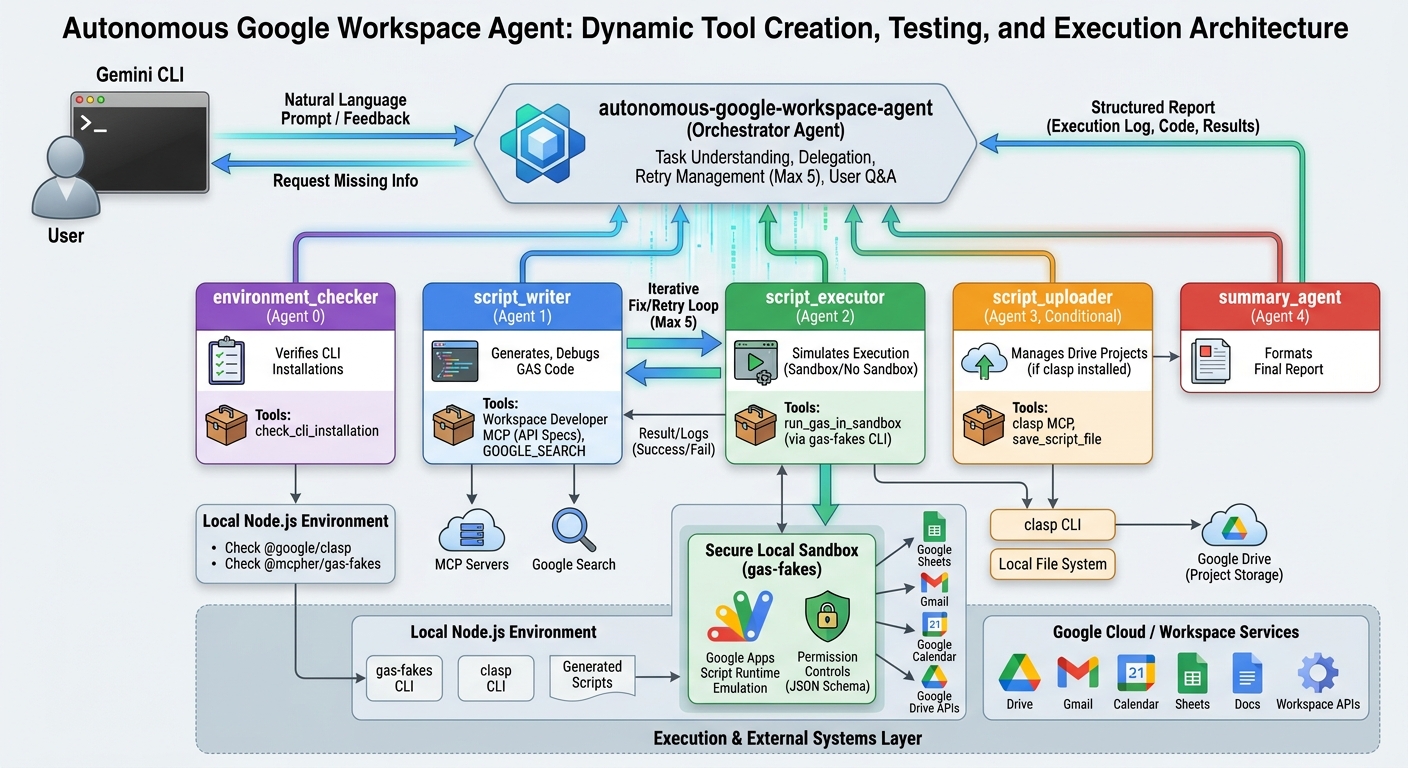Image resolution: width=1408 pixels, height=768 pixels.
Task: Click the clasp CLI box beside Local File System
Action: tap(1052, 525)
